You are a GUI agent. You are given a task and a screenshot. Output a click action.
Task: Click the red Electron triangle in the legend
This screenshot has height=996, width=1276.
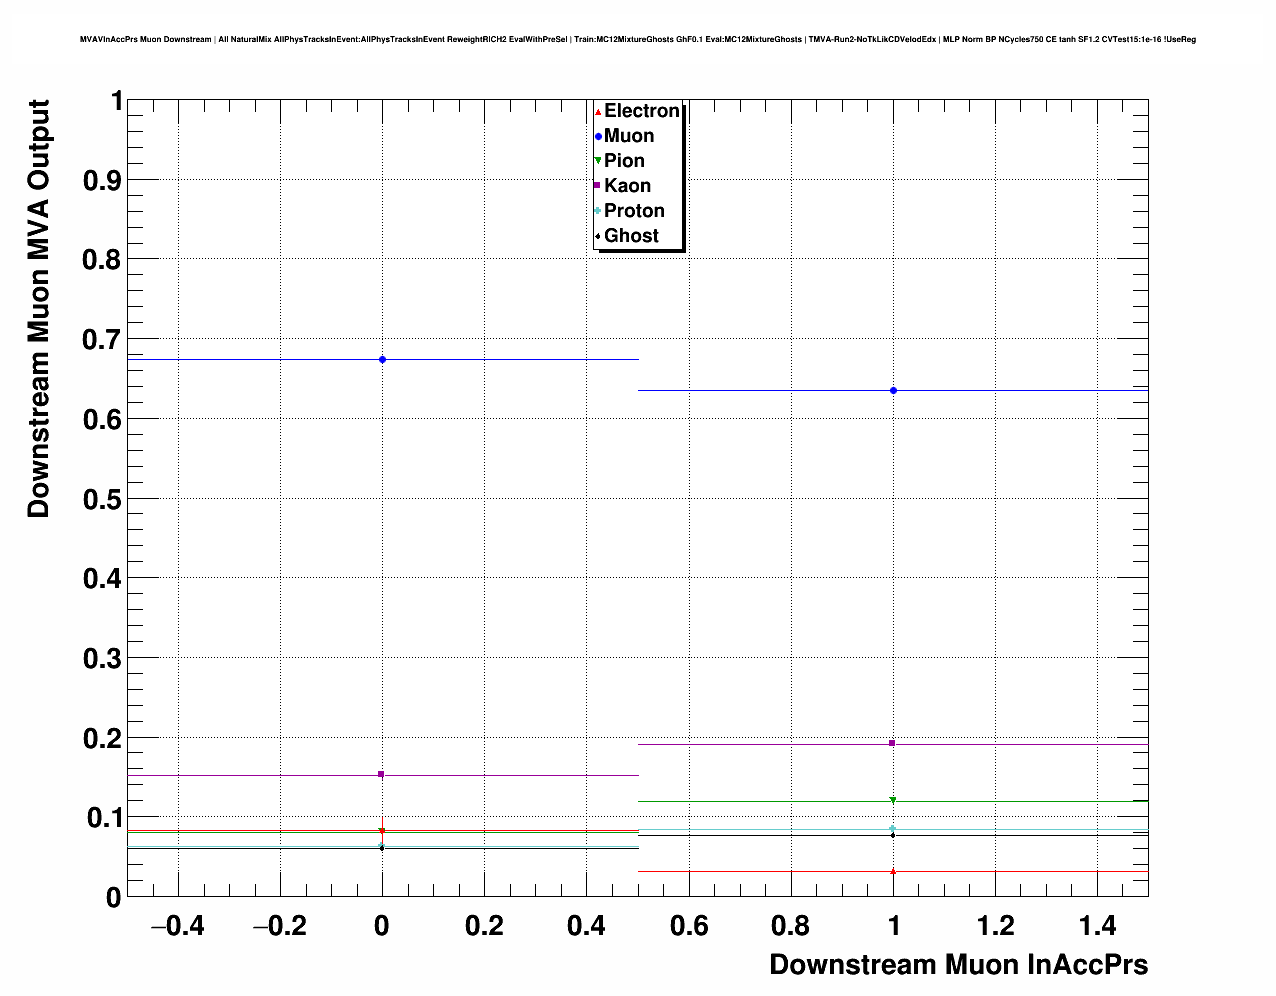(598, 112)
